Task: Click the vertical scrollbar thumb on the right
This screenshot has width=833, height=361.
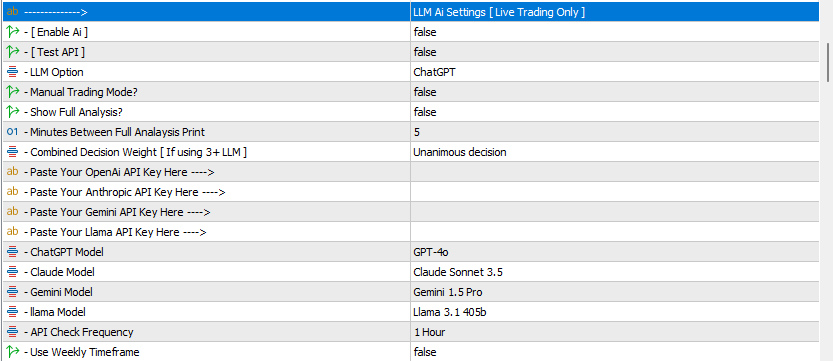Action: coord(827,63)
